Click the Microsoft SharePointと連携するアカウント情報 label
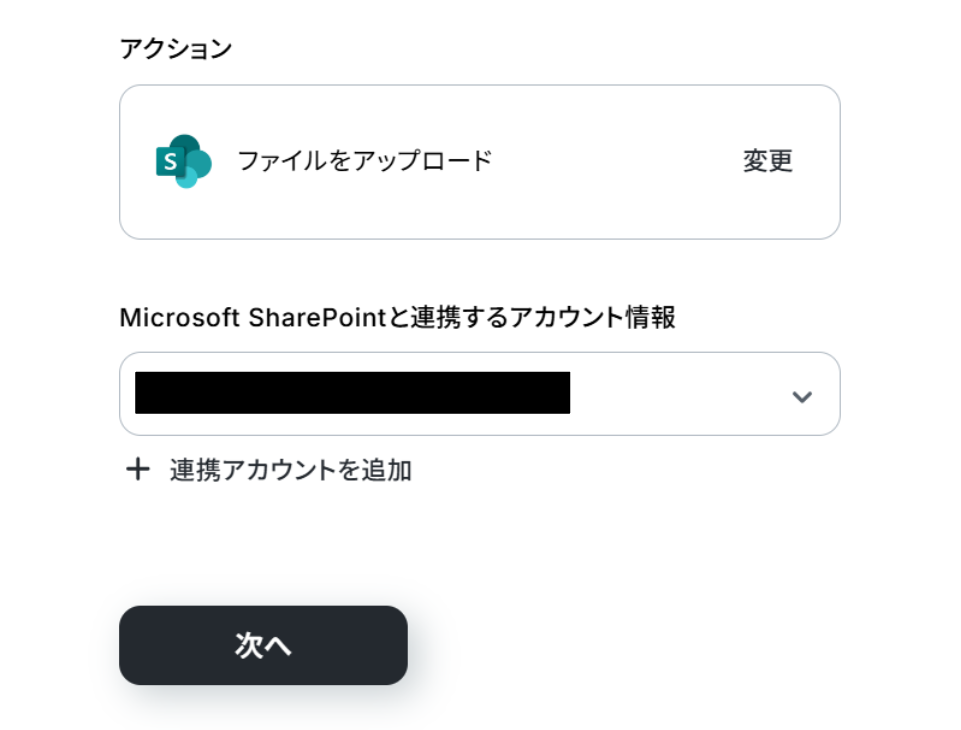961x730 pixels. tap(397, 318)
